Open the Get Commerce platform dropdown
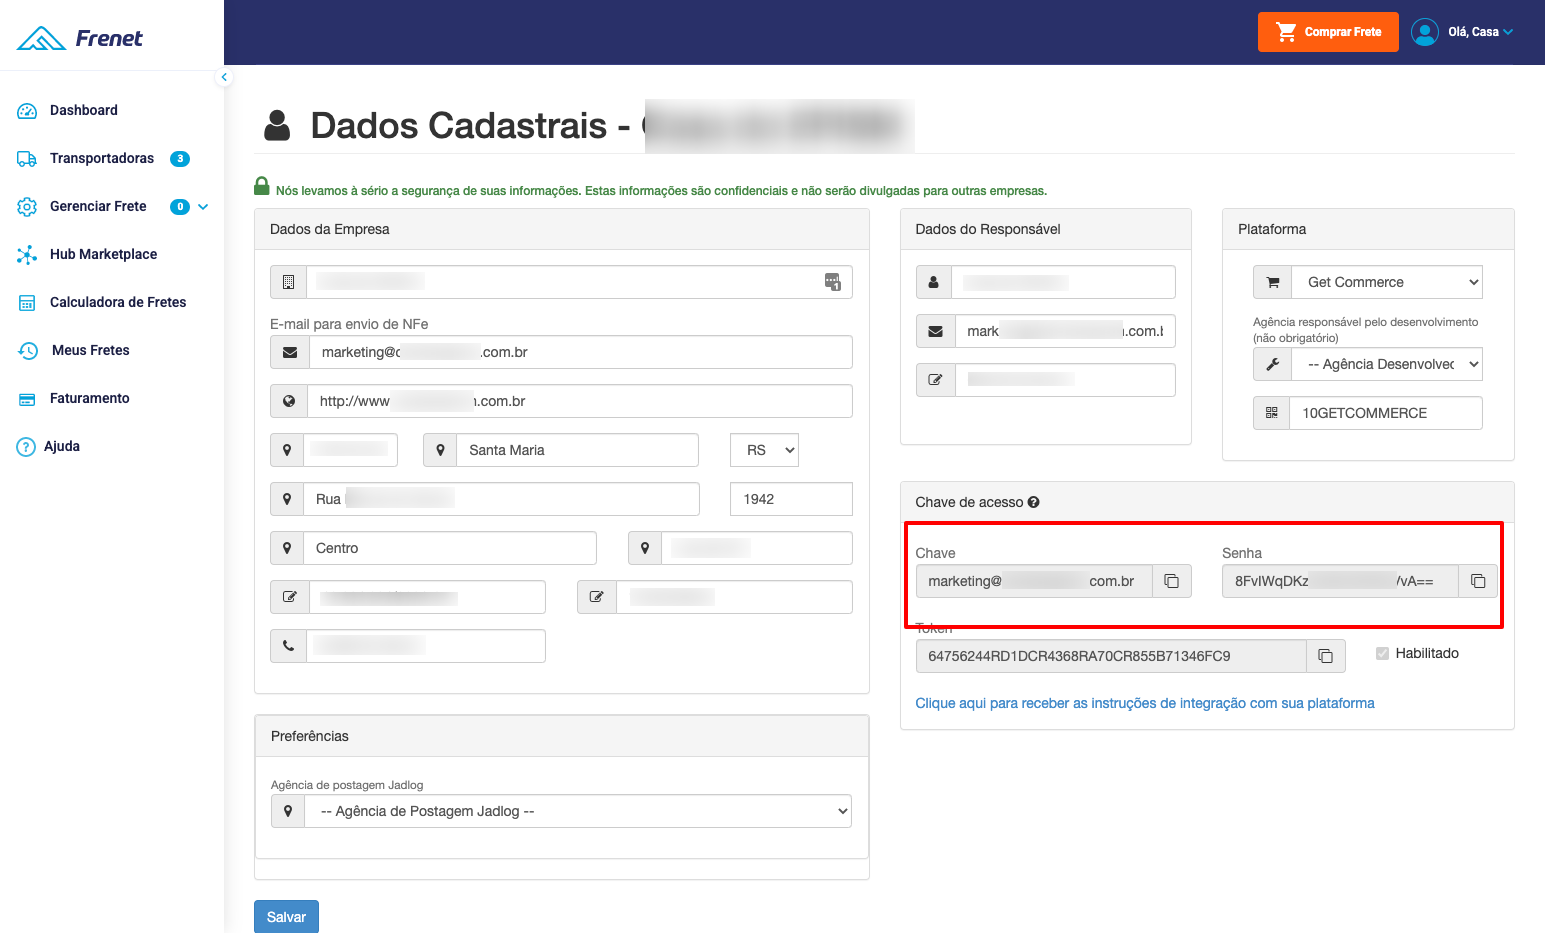Image resolution: width=1545 pixels, height=933 pixels. pyautogui.click(x=1386, y=282)
